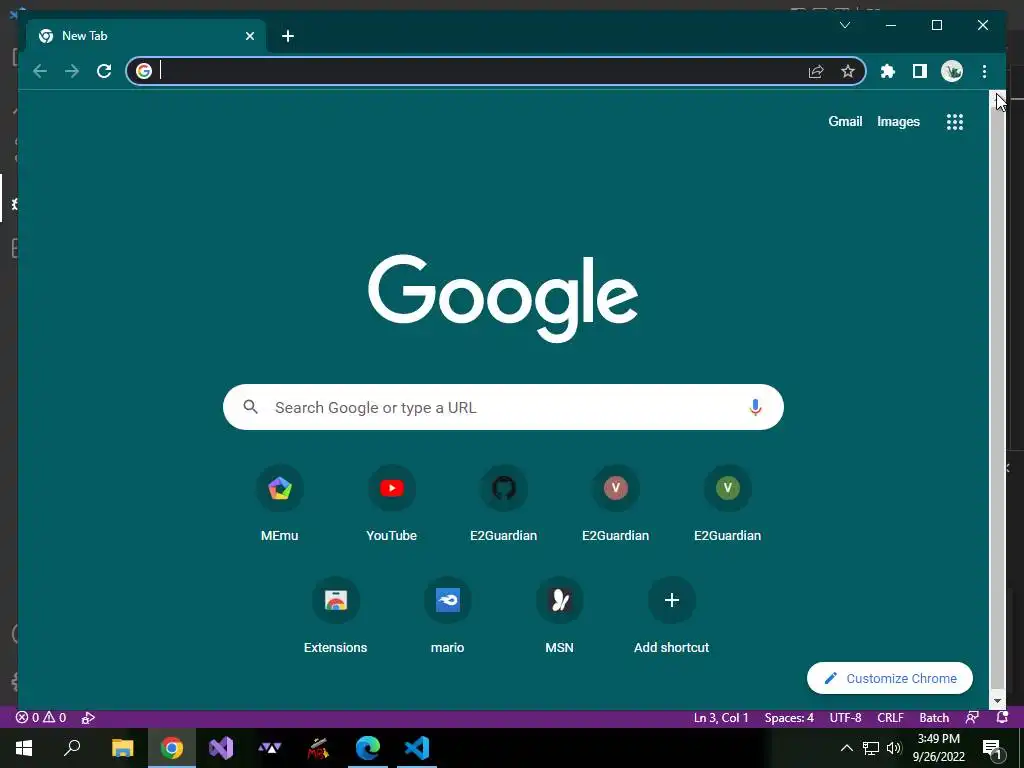
Task: Open network status icon in tray
Action: 871,748
